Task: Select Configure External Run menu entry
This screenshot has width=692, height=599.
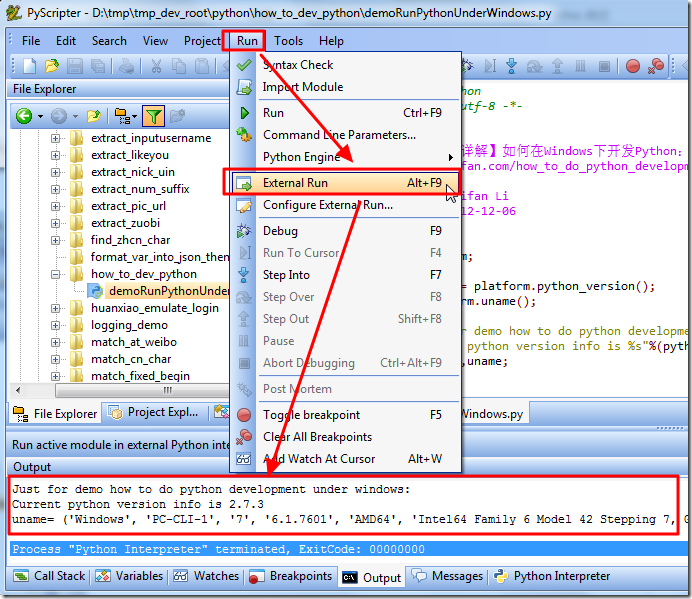Action: tap(327, 205)
